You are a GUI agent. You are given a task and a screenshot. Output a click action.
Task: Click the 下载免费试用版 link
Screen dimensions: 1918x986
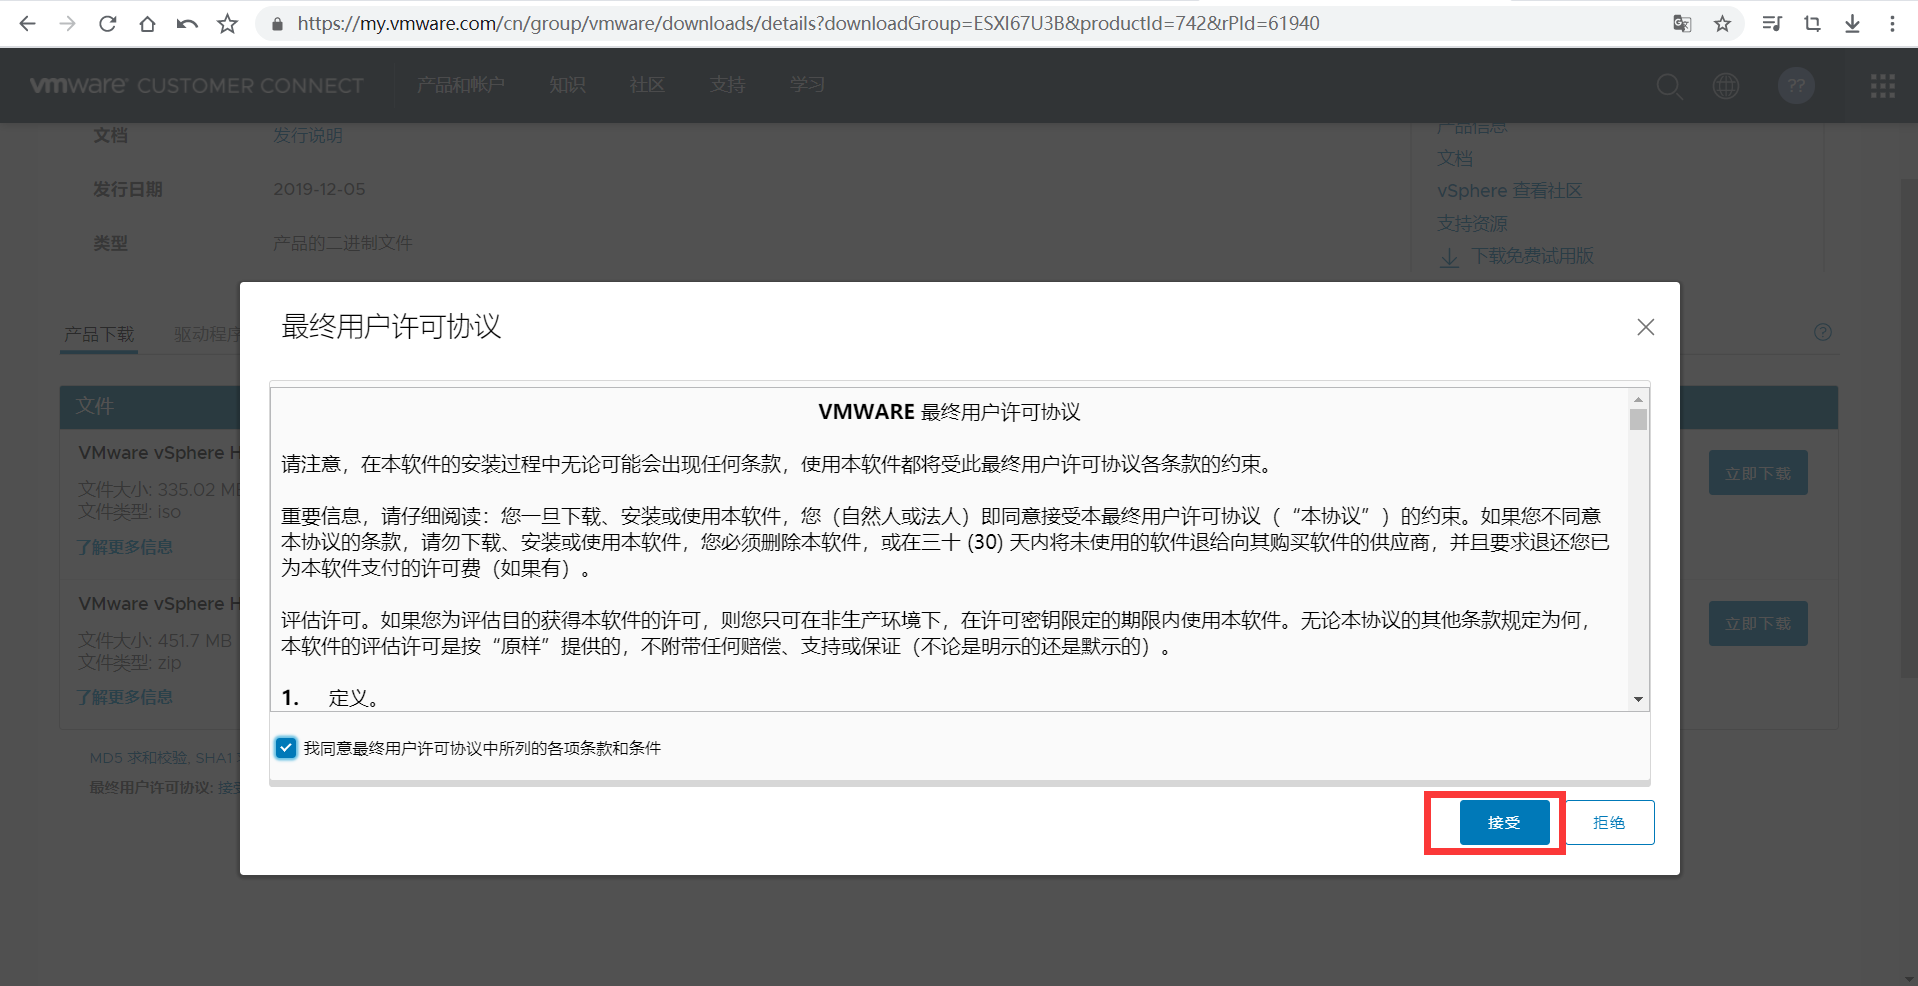[x=1533, y=256]
